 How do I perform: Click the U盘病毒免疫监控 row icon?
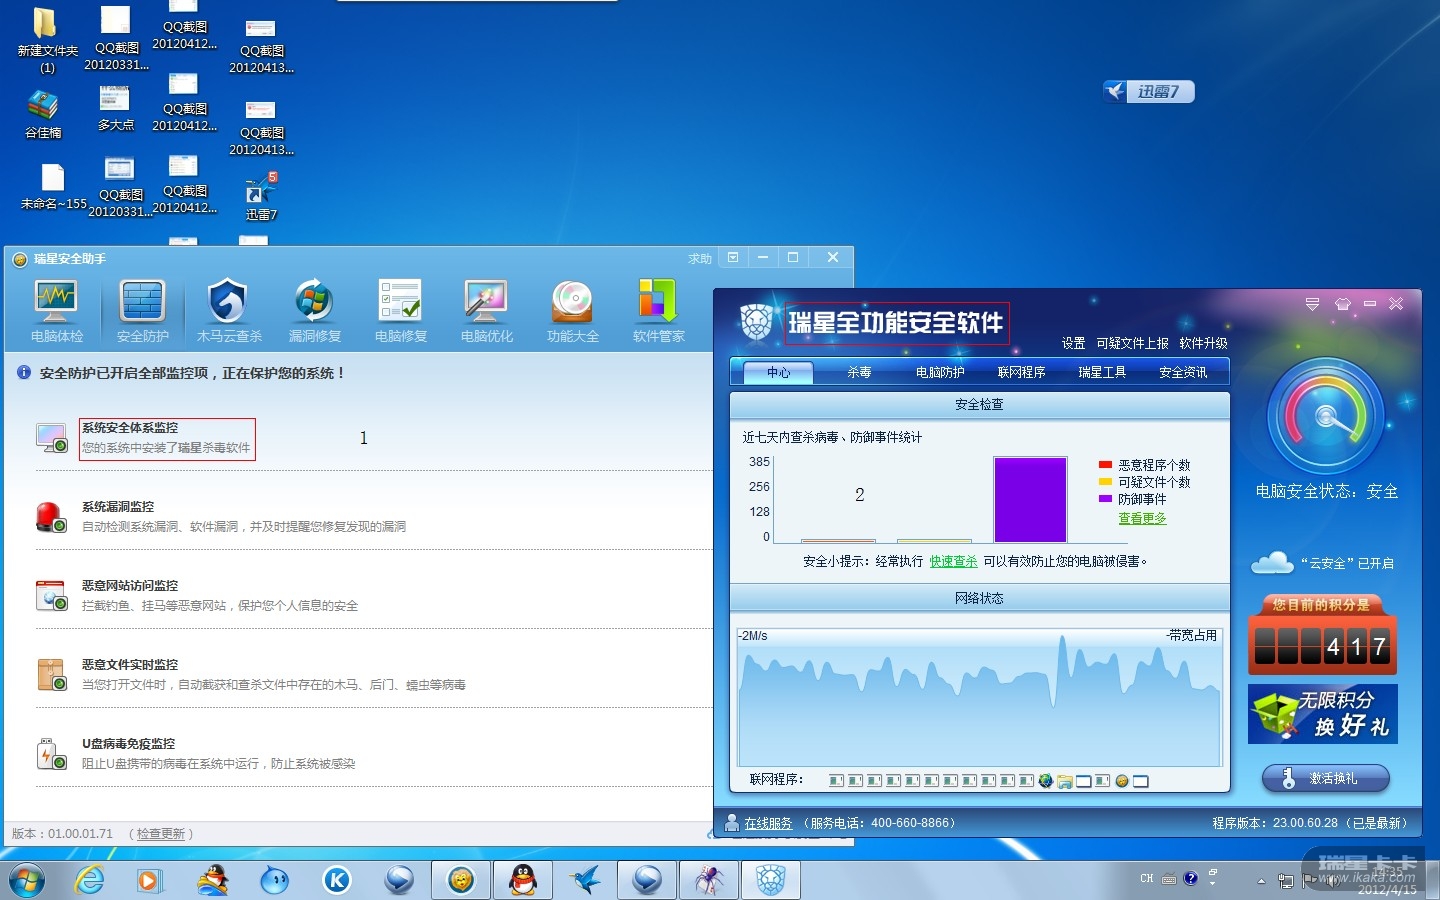(x=51, y=753)
